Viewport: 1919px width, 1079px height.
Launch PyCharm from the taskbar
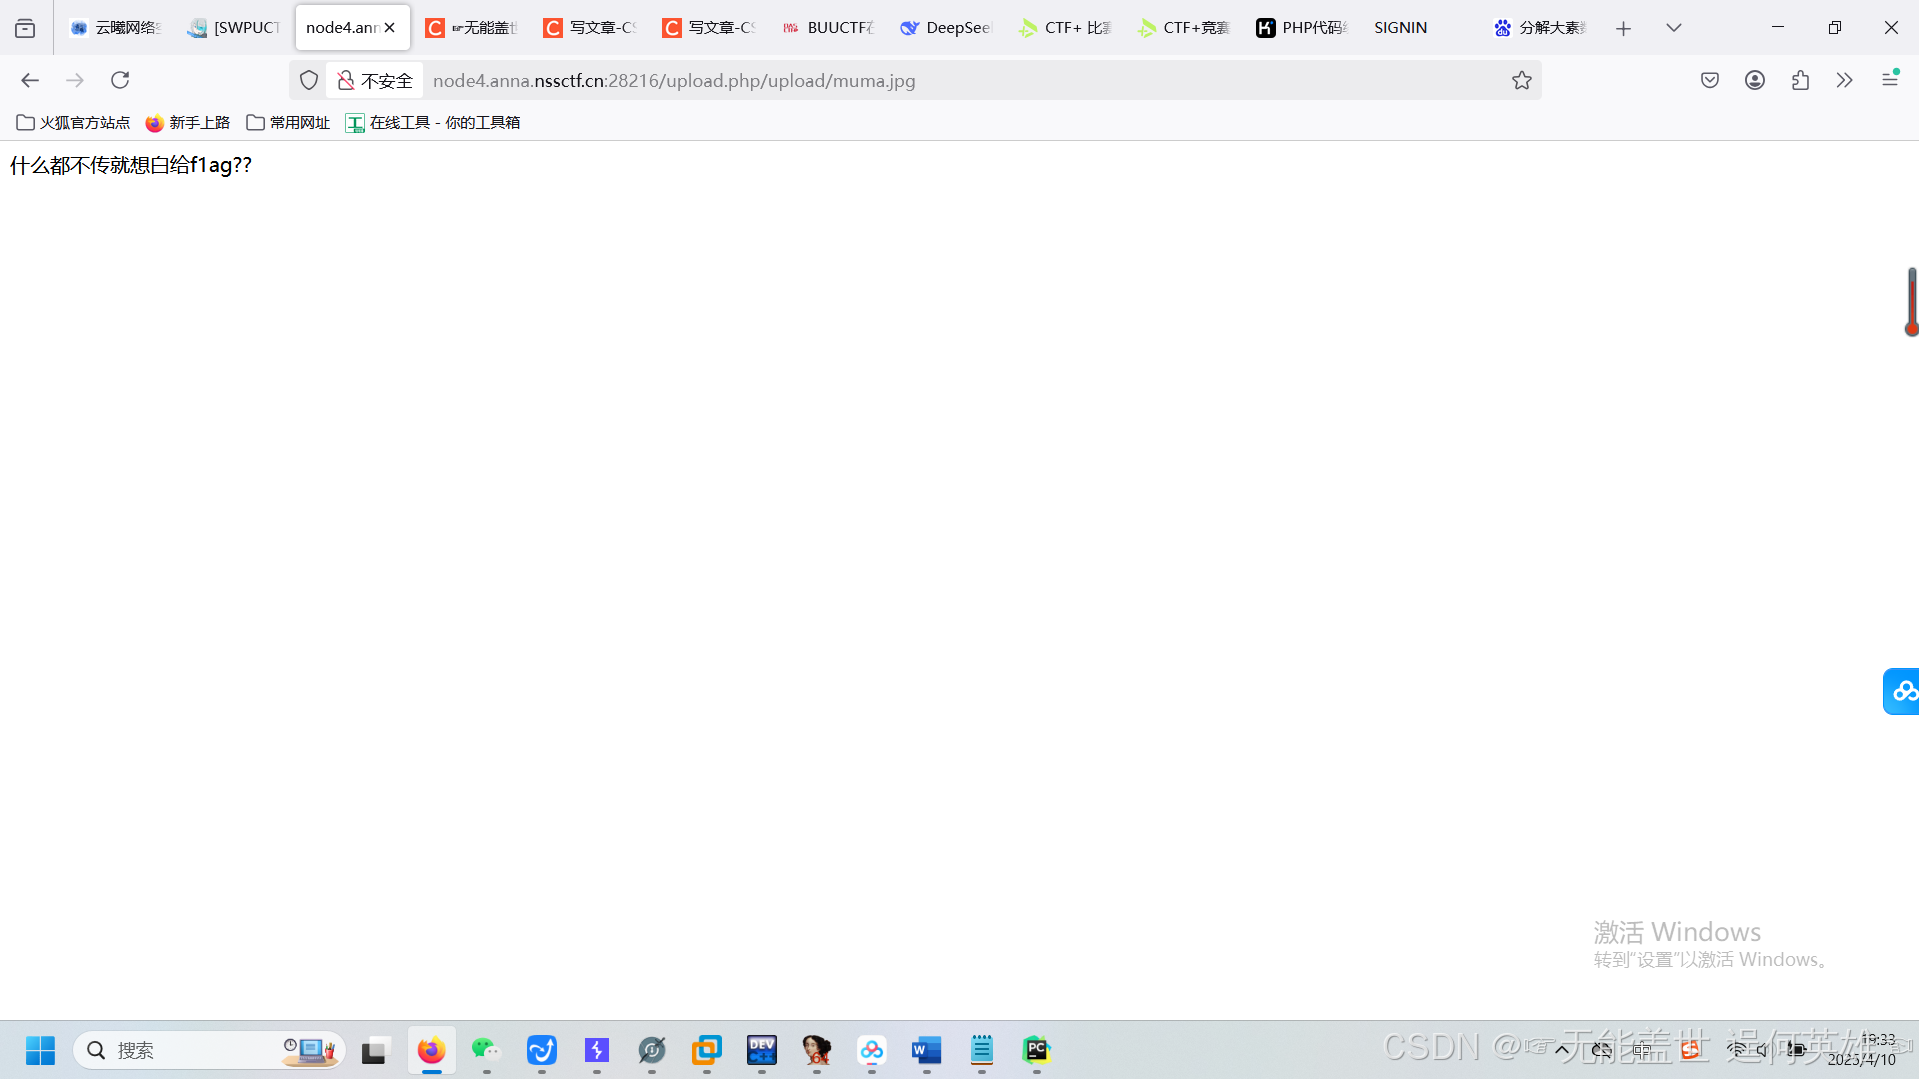(x=1036, y=1051)
